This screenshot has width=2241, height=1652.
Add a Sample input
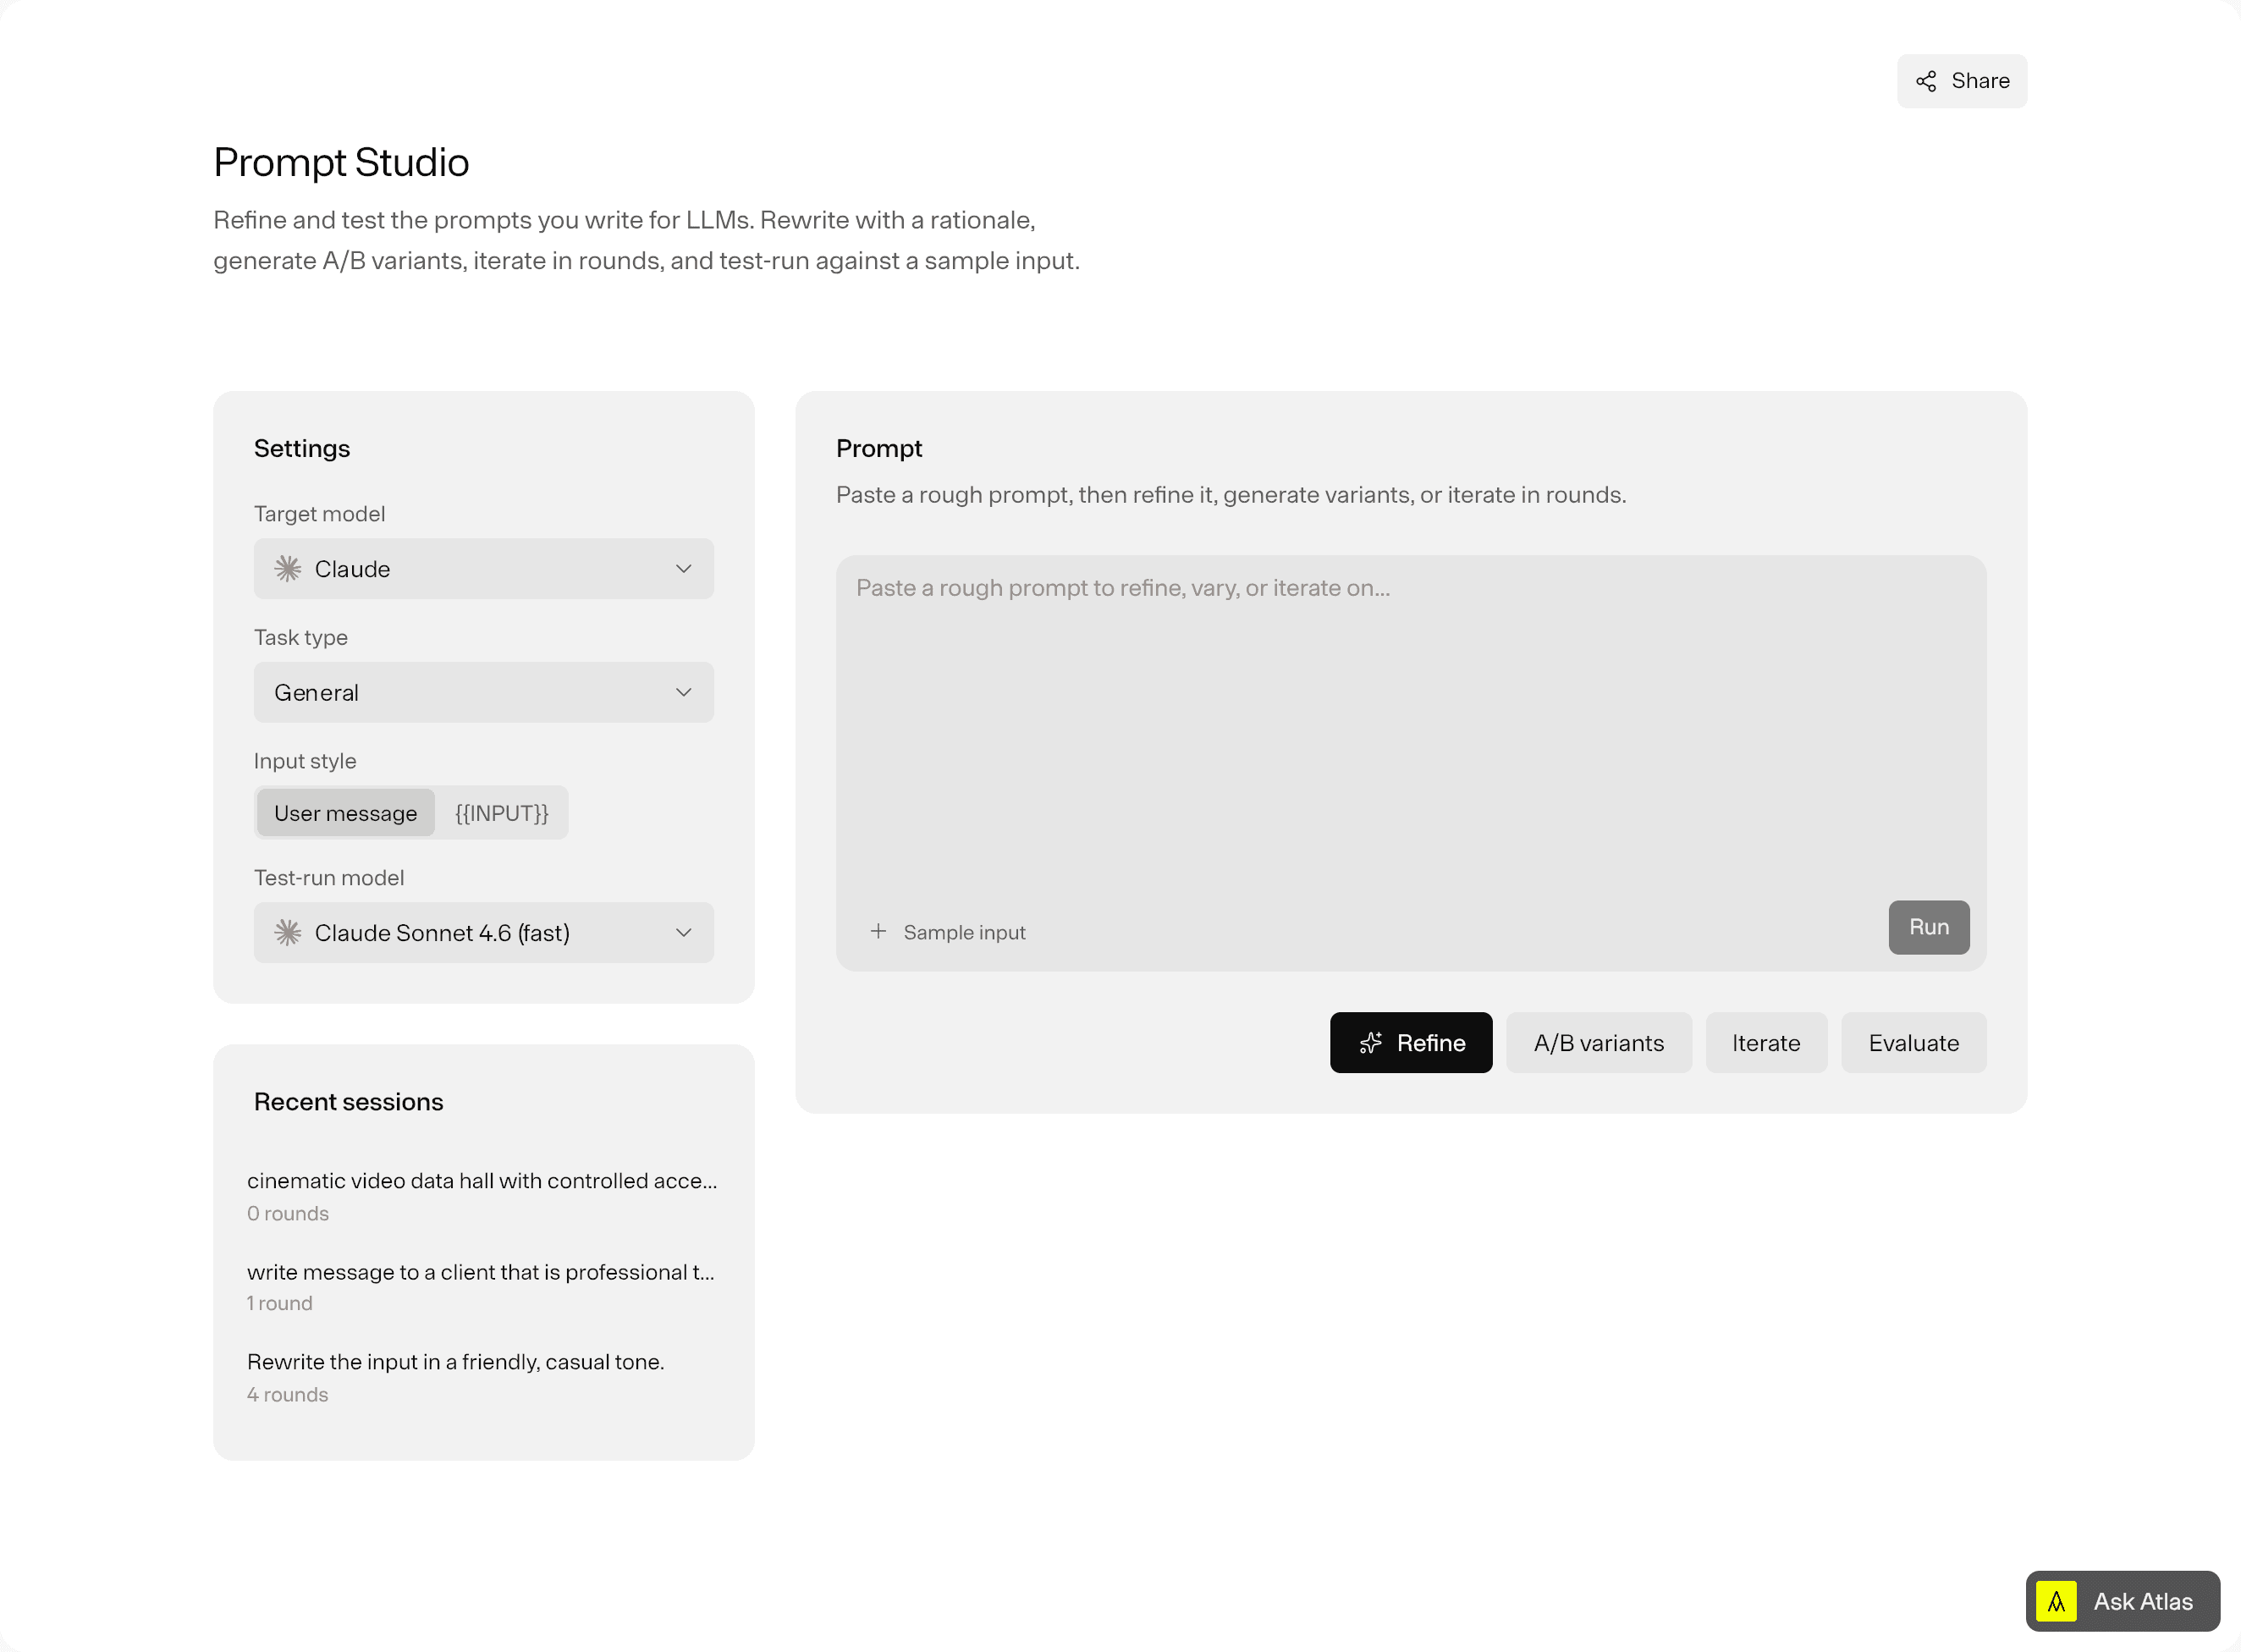948,932
